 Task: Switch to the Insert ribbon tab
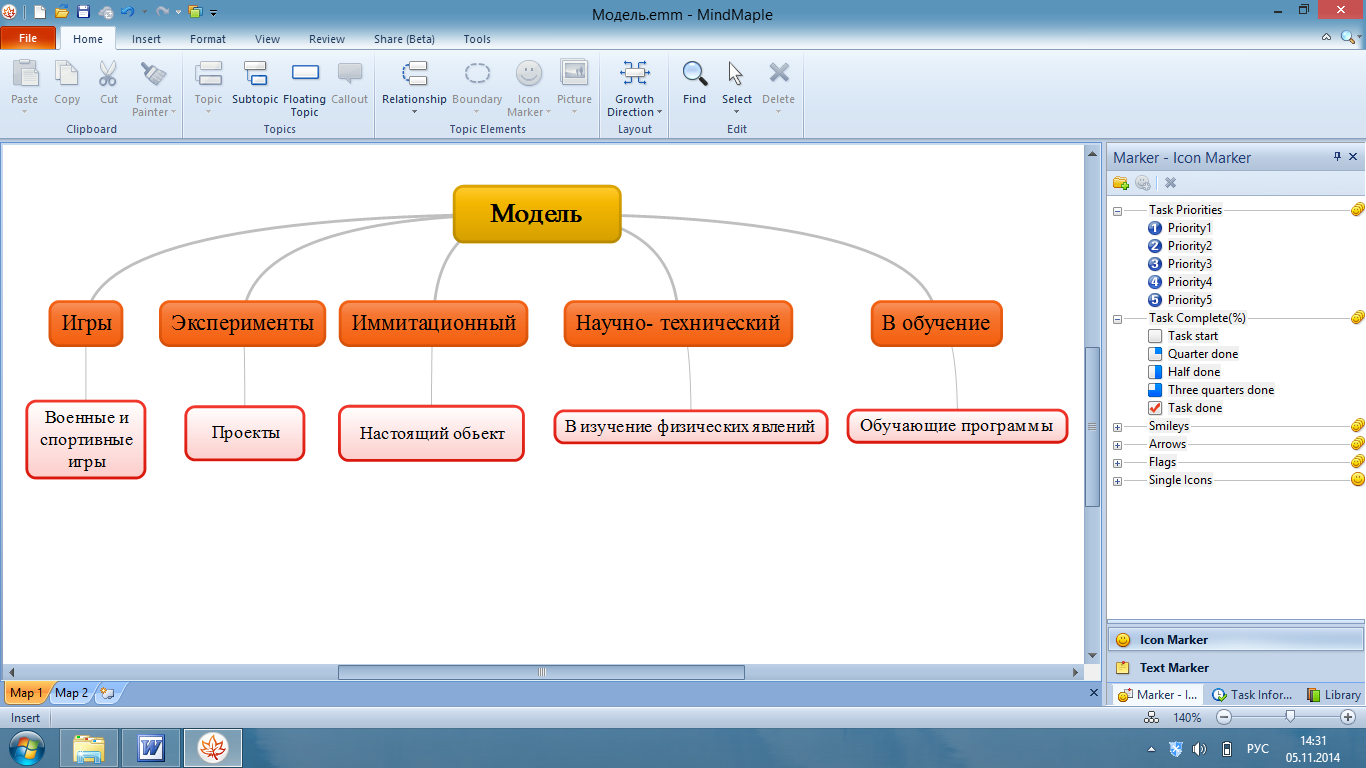[x=146, y=39]
